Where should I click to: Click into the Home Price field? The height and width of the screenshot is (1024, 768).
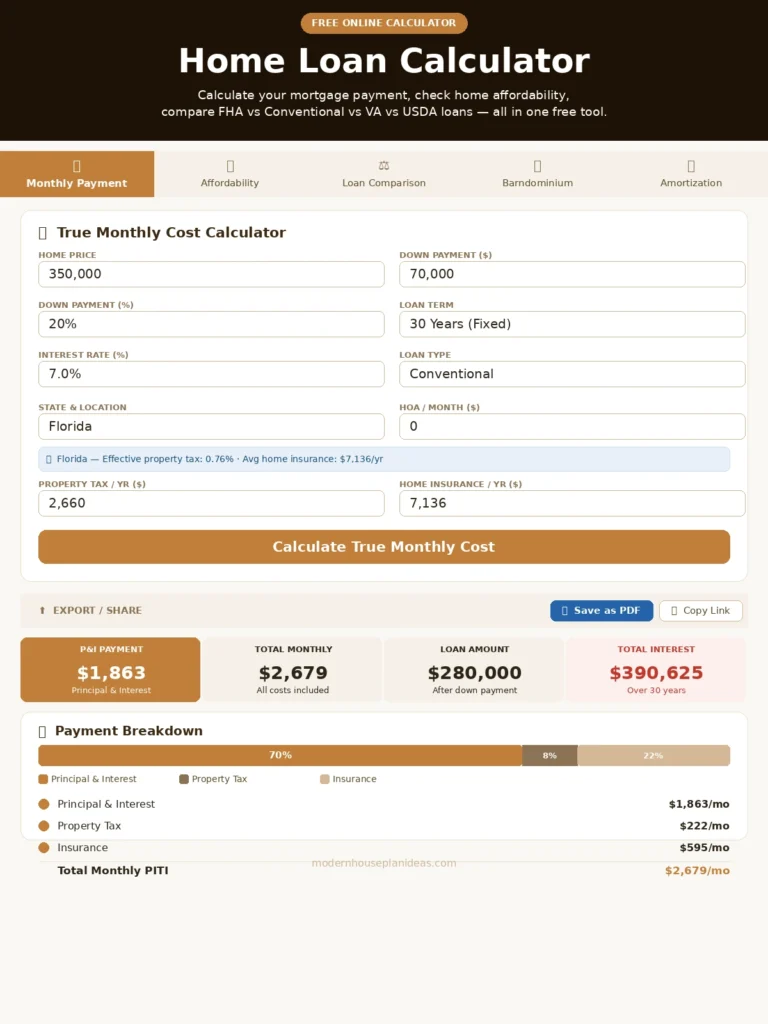(212, 274)
